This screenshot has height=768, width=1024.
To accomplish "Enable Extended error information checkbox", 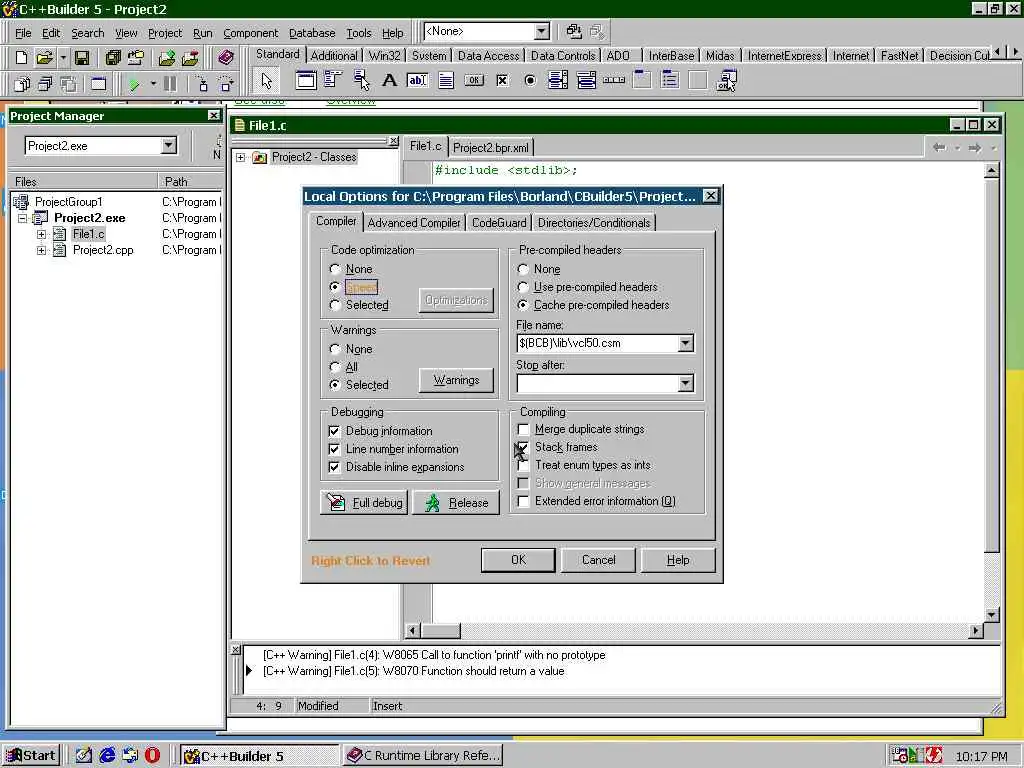I will point(523,501).
